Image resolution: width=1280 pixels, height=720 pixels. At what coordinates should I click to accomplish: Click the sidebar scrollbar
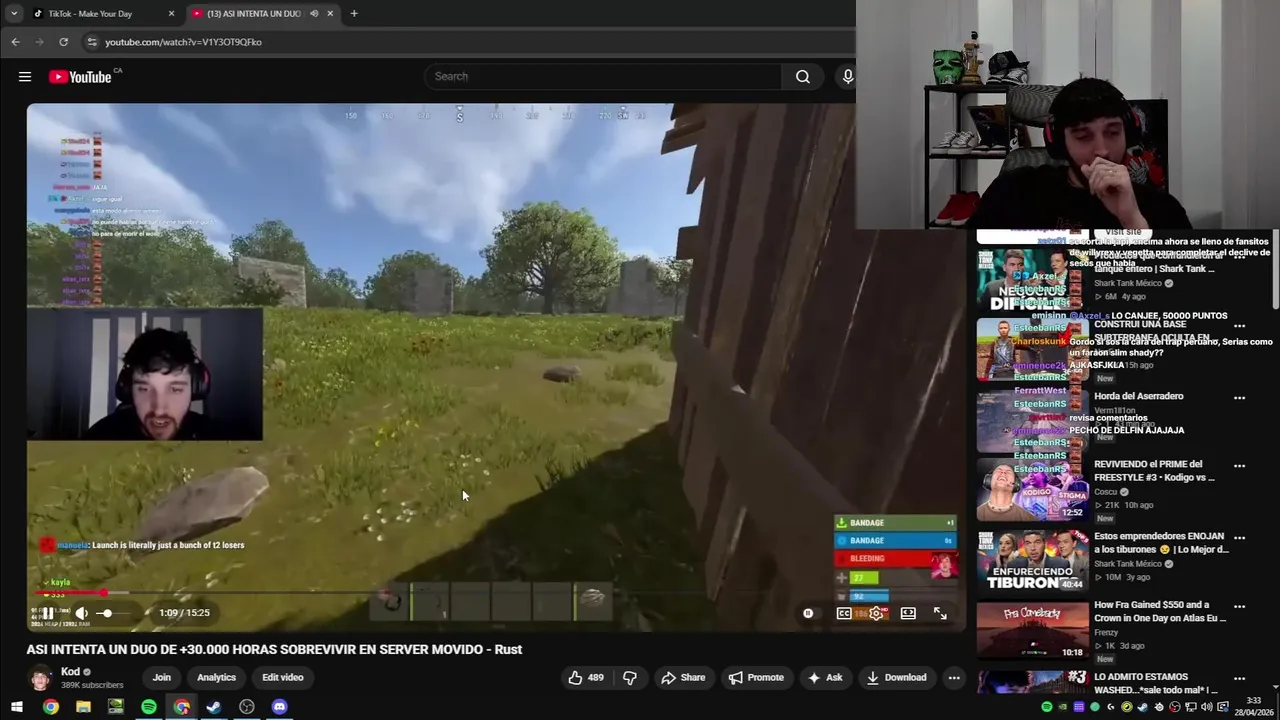(x=1275, y=270)
